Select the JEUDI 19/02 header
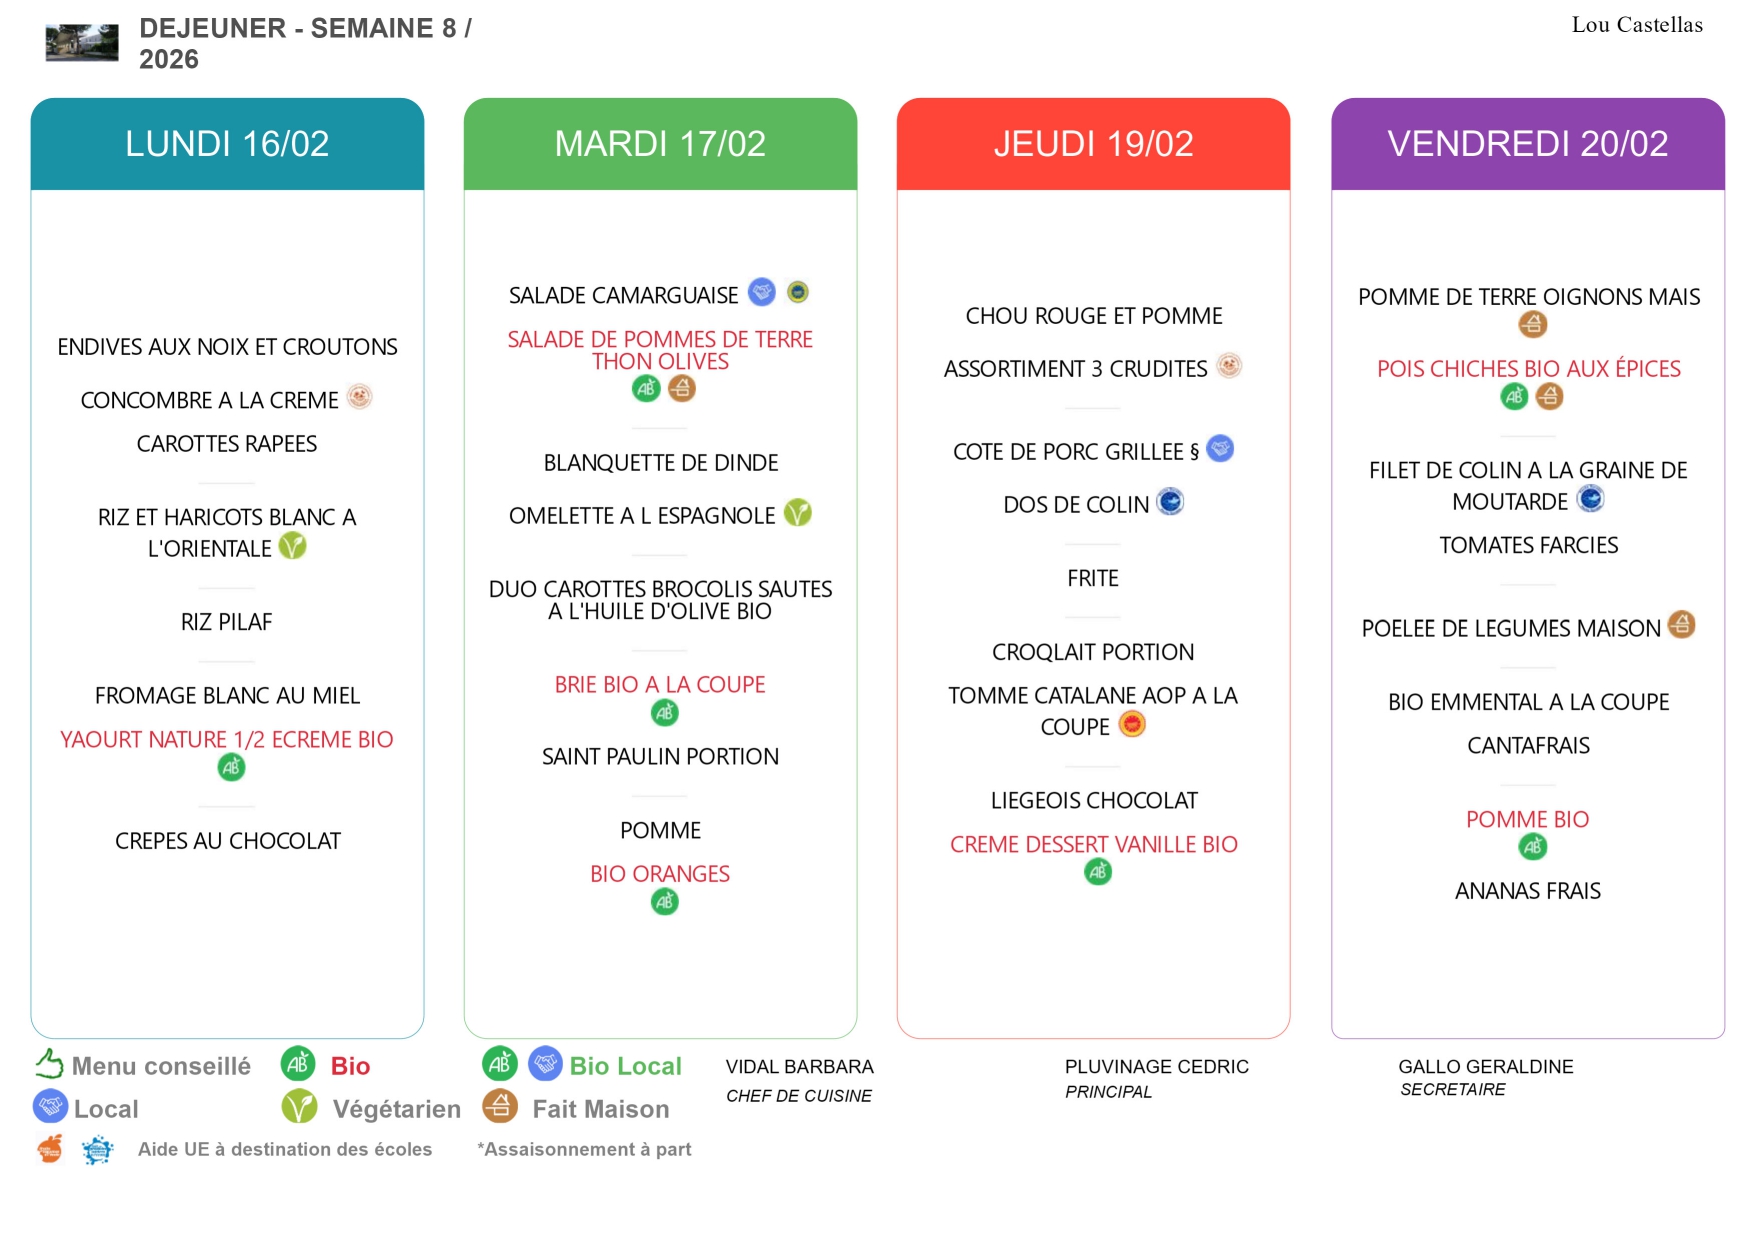1755x1240 pixels. coord(1093,144)
